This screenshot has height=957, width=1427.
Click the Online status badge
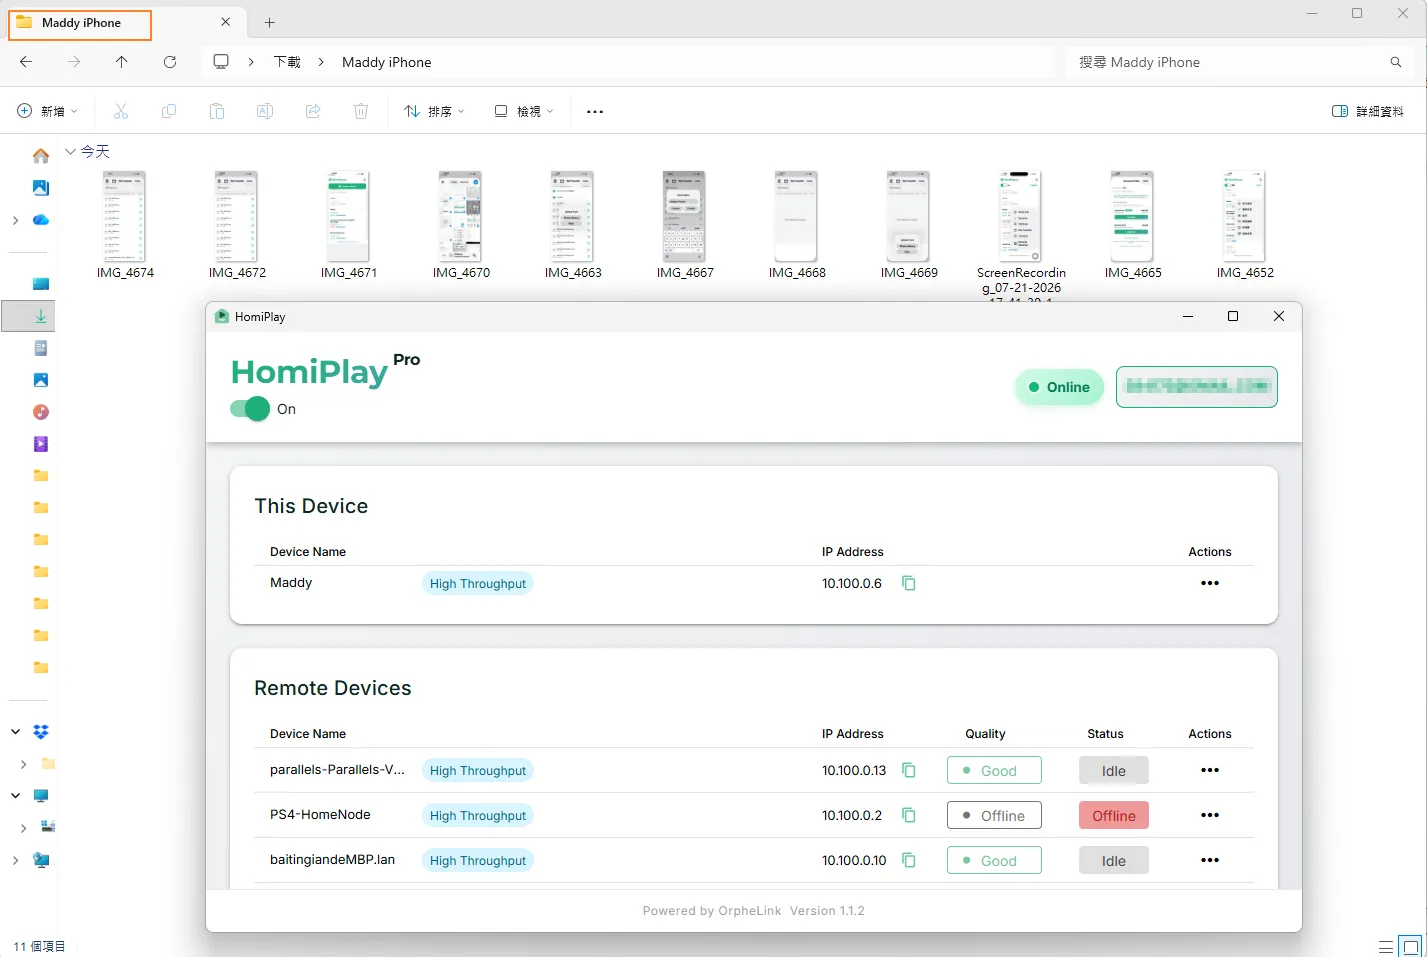(1060, 387)
